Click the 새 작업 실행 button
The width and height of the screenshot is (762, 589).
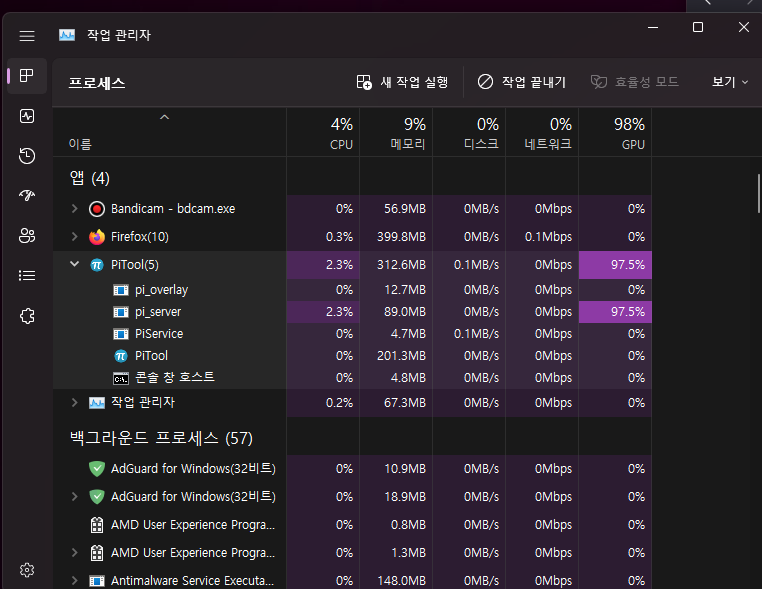pyautogui.click(x=403, y=82)
